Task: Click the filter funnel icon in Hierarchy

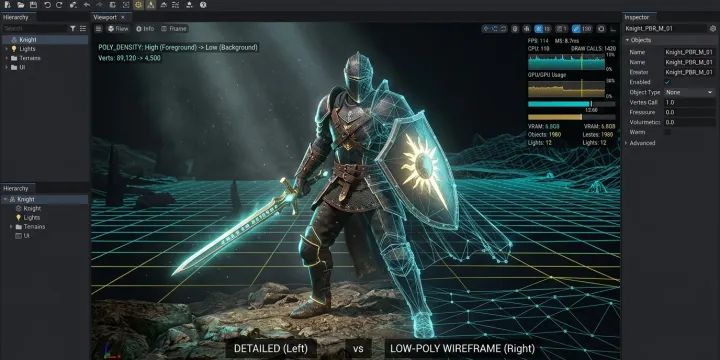Action: (73, 28)
